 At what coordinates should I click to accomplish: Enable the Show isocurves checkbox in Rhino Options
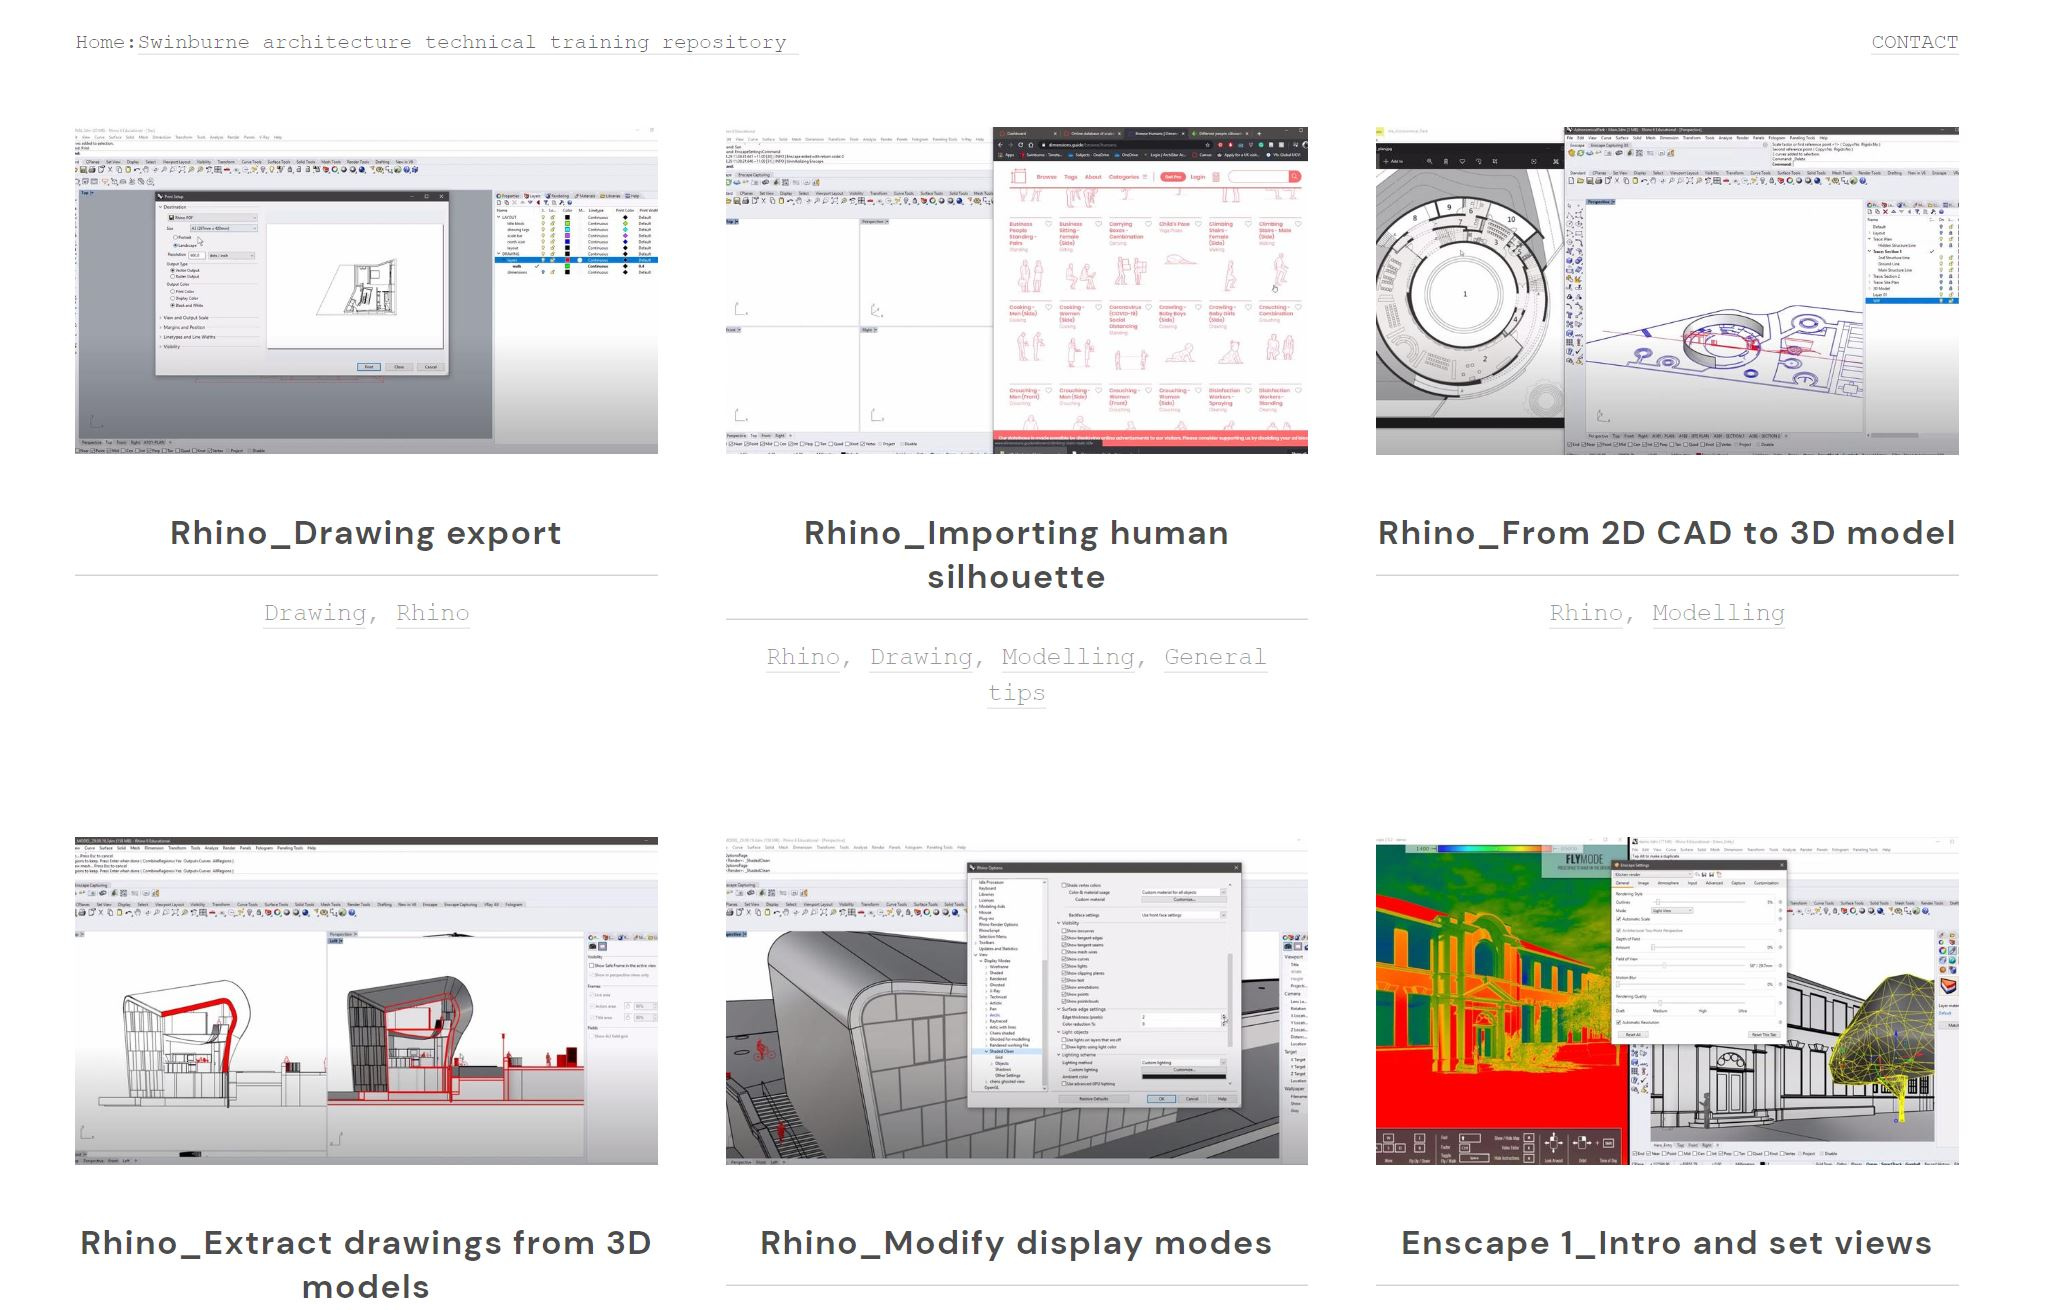[x=1064, y=931]
